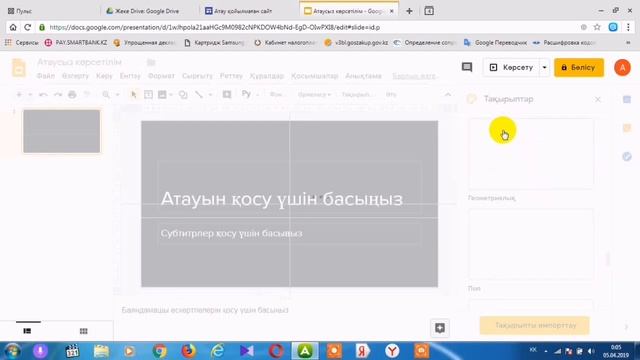Image resolution: width=640 pixels, height=360 pixels.
Task: Click the zoom magnifier icon
Action: click(x=106, y=95)
